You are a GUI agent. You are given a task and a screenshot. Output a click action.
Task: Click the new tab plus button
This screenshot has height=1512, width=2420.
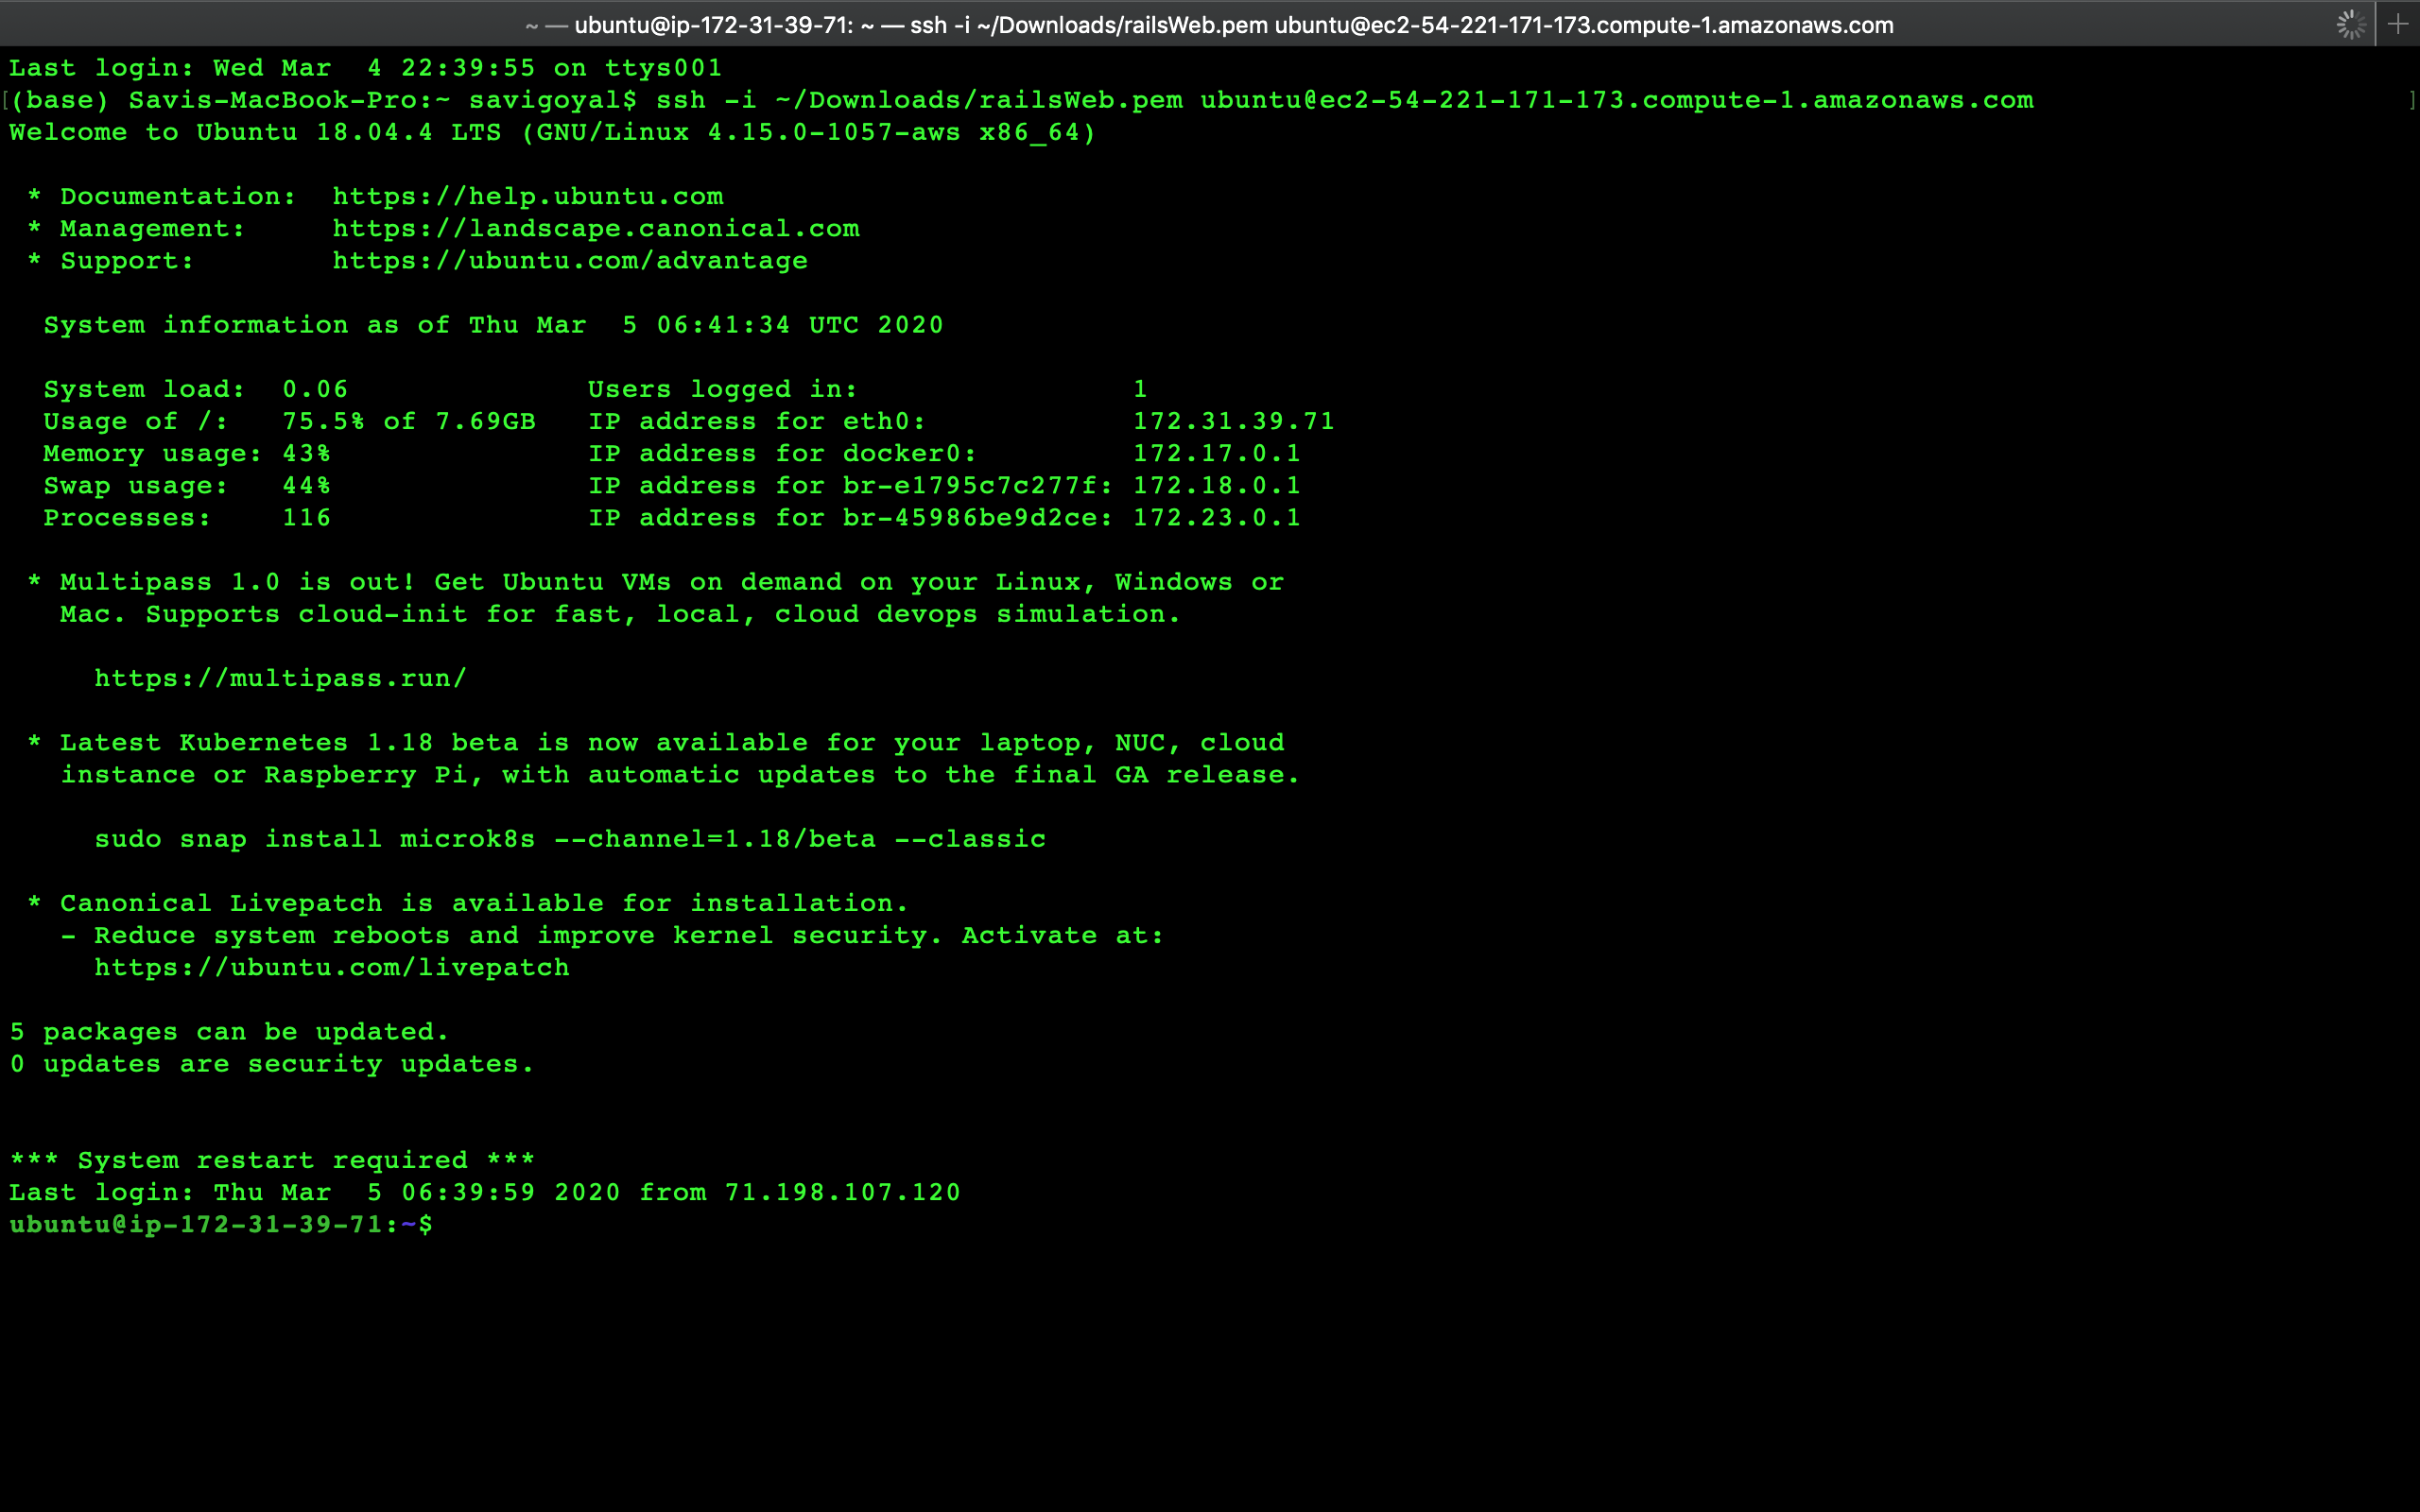2398,24
